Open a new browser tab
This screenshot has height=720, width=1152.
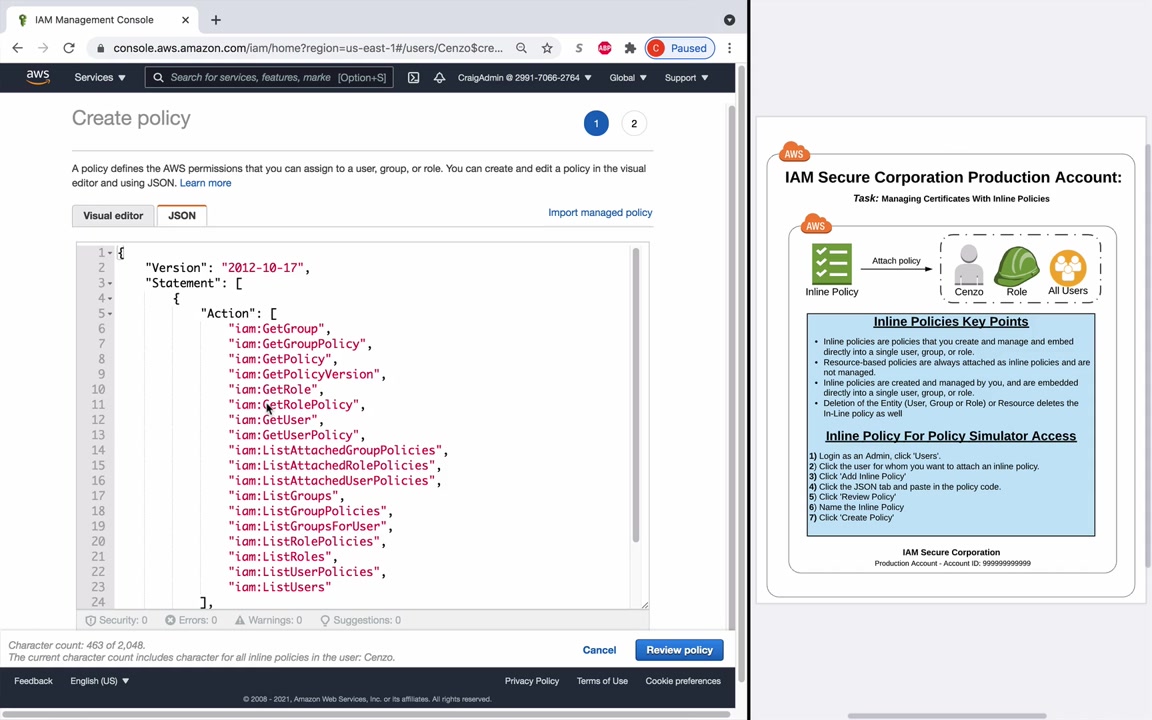[215, 19]
